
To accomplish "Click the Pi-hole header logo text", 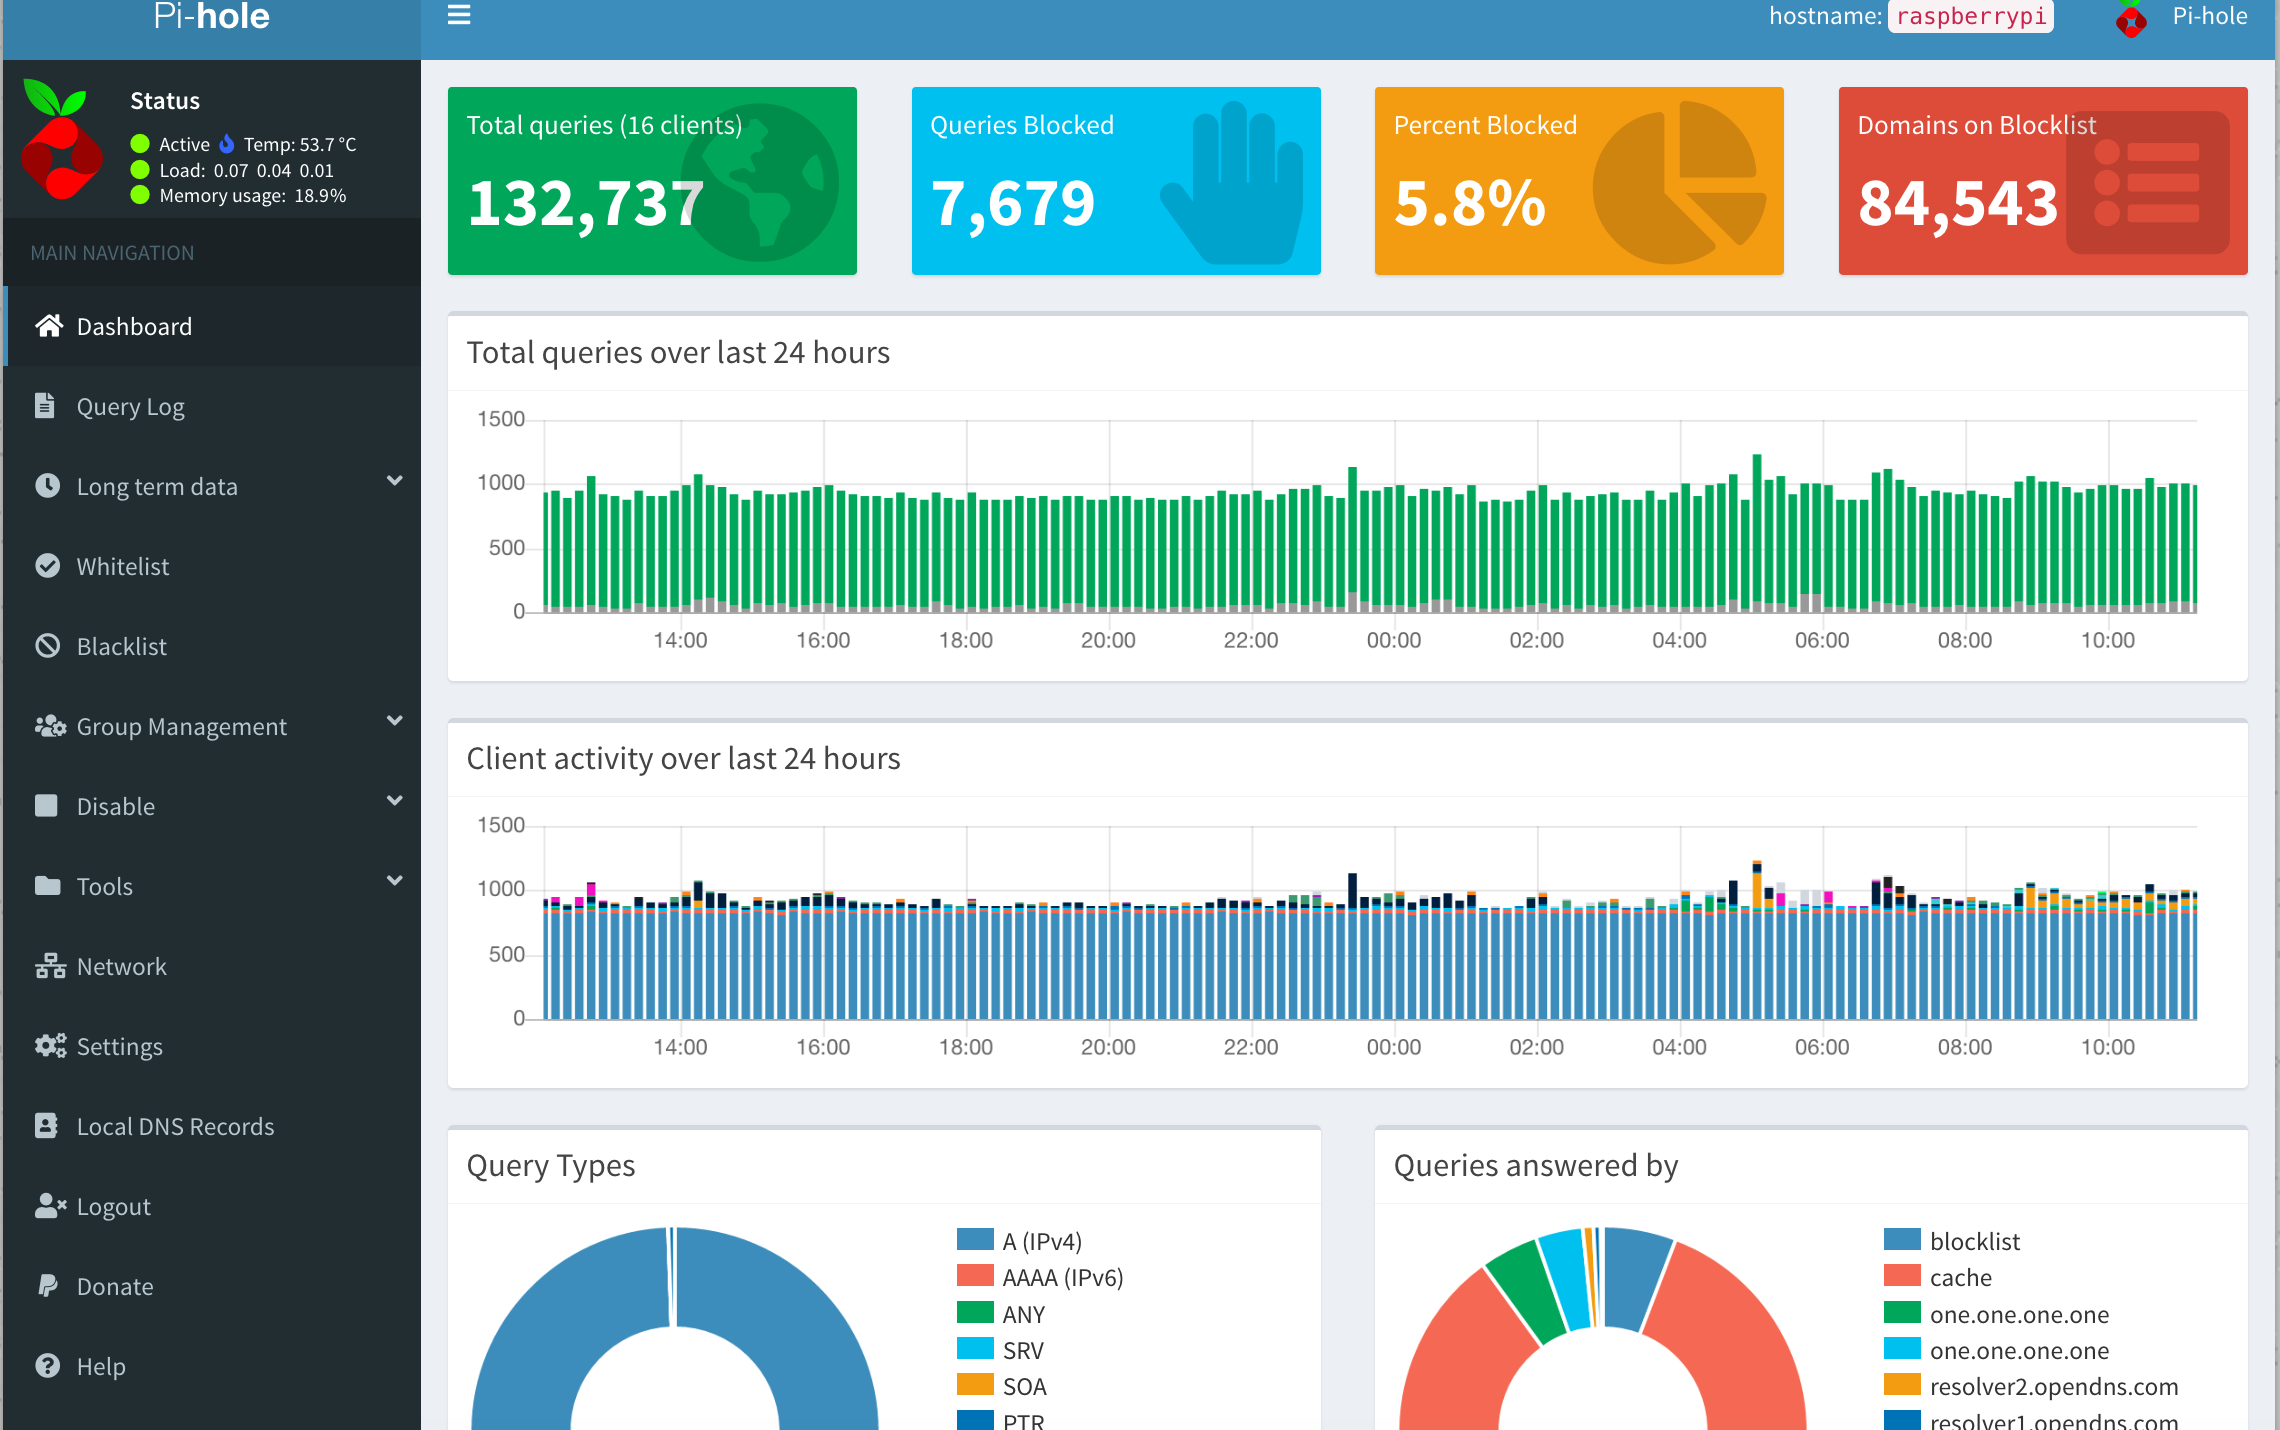I will pyautogui.click(x=212, y=16).
